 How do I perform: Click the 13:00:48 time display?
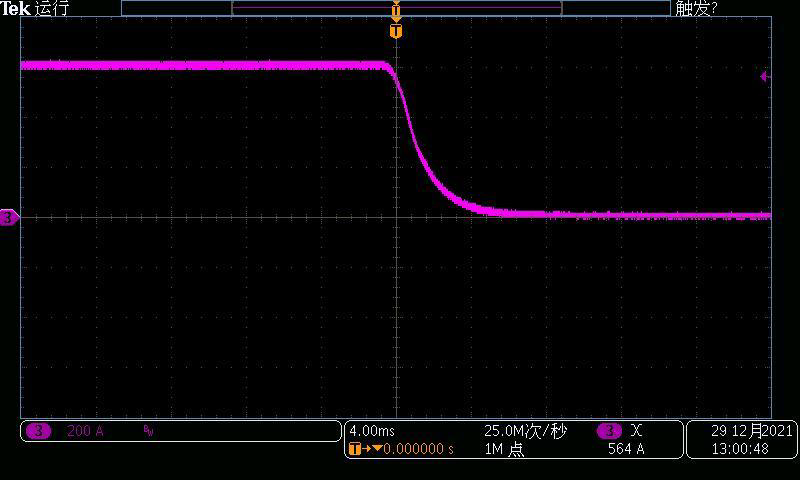pyautogui.click(x=740, y=449)
